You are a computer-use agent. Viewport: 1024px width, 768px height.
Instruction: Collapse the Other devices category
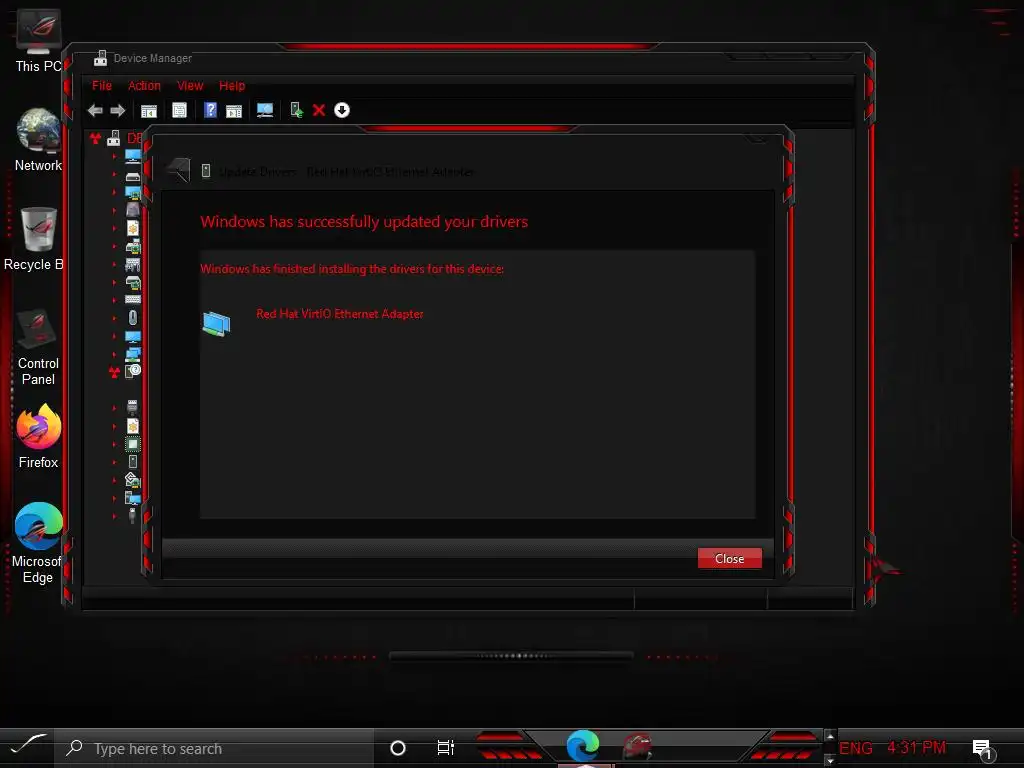pos(114,372)
